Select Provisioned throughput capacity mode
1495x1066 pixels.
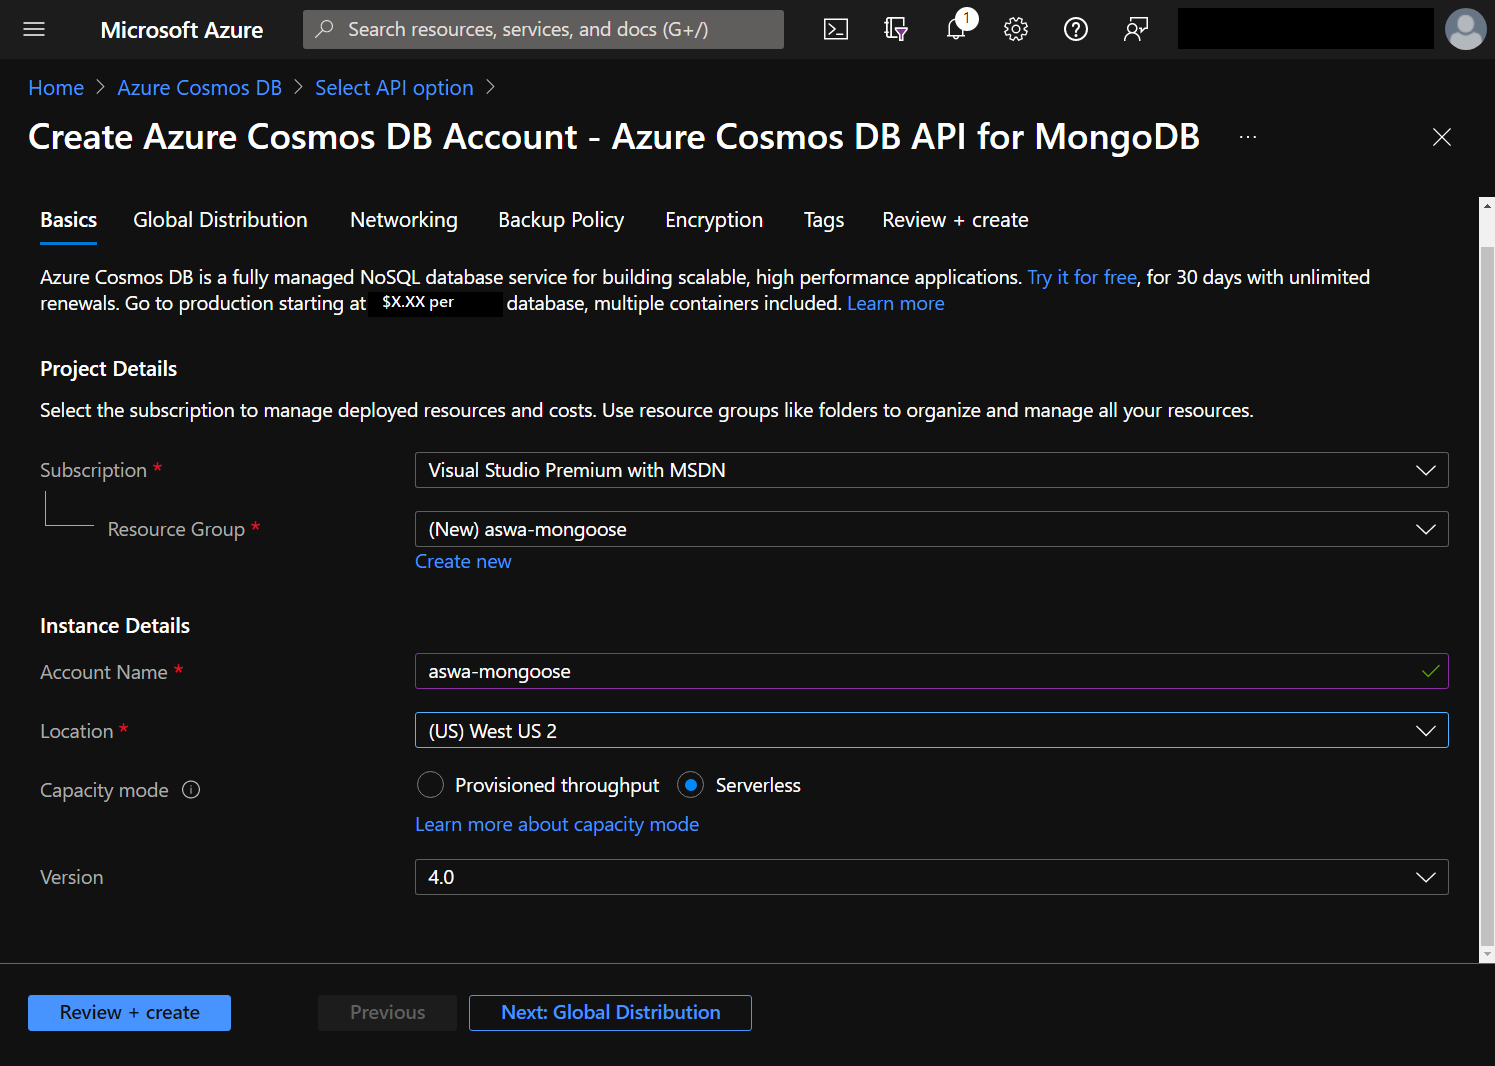[x=430, y=785]
